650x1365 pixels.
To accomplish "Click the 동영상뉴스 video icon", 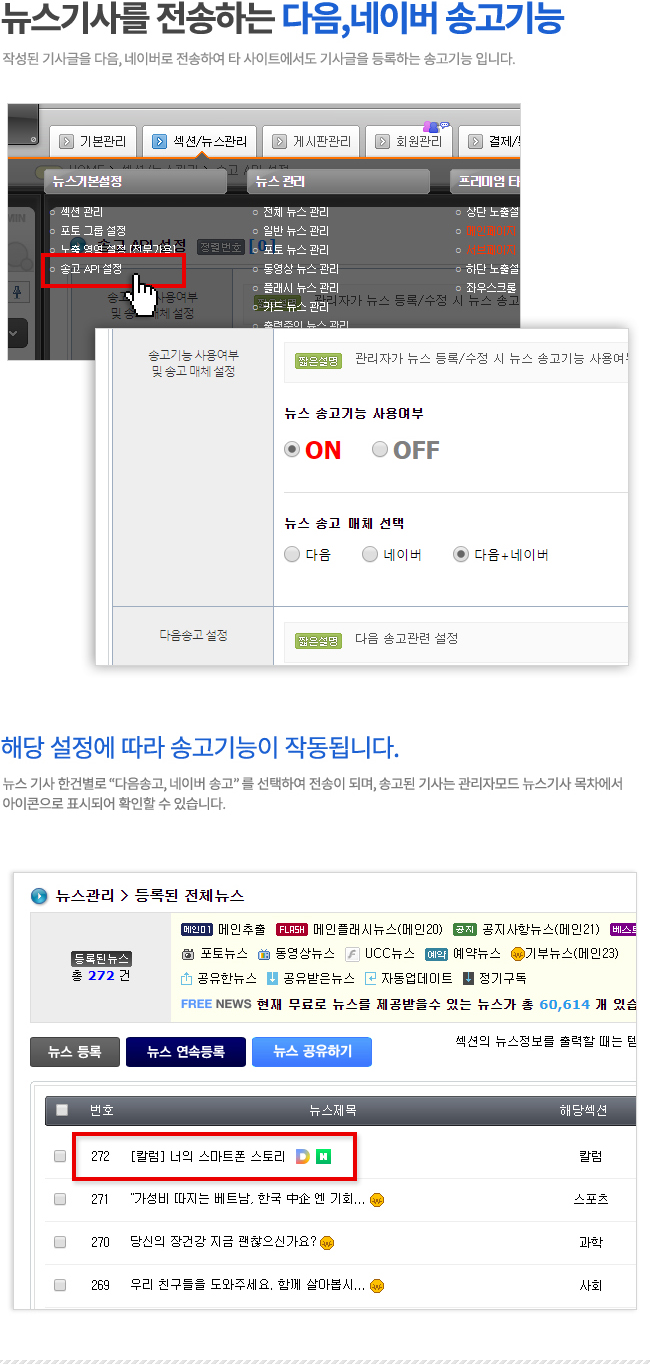I will (x=264, y=954).
